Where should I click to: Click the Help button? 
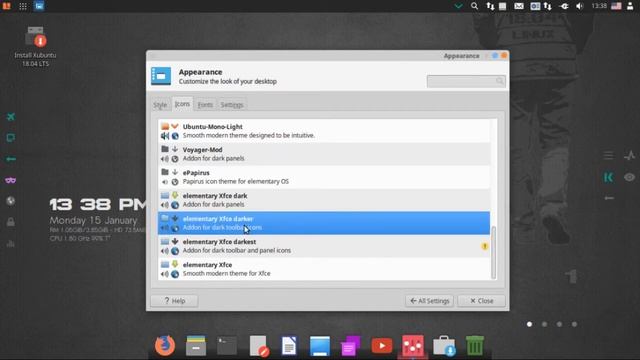174,301
